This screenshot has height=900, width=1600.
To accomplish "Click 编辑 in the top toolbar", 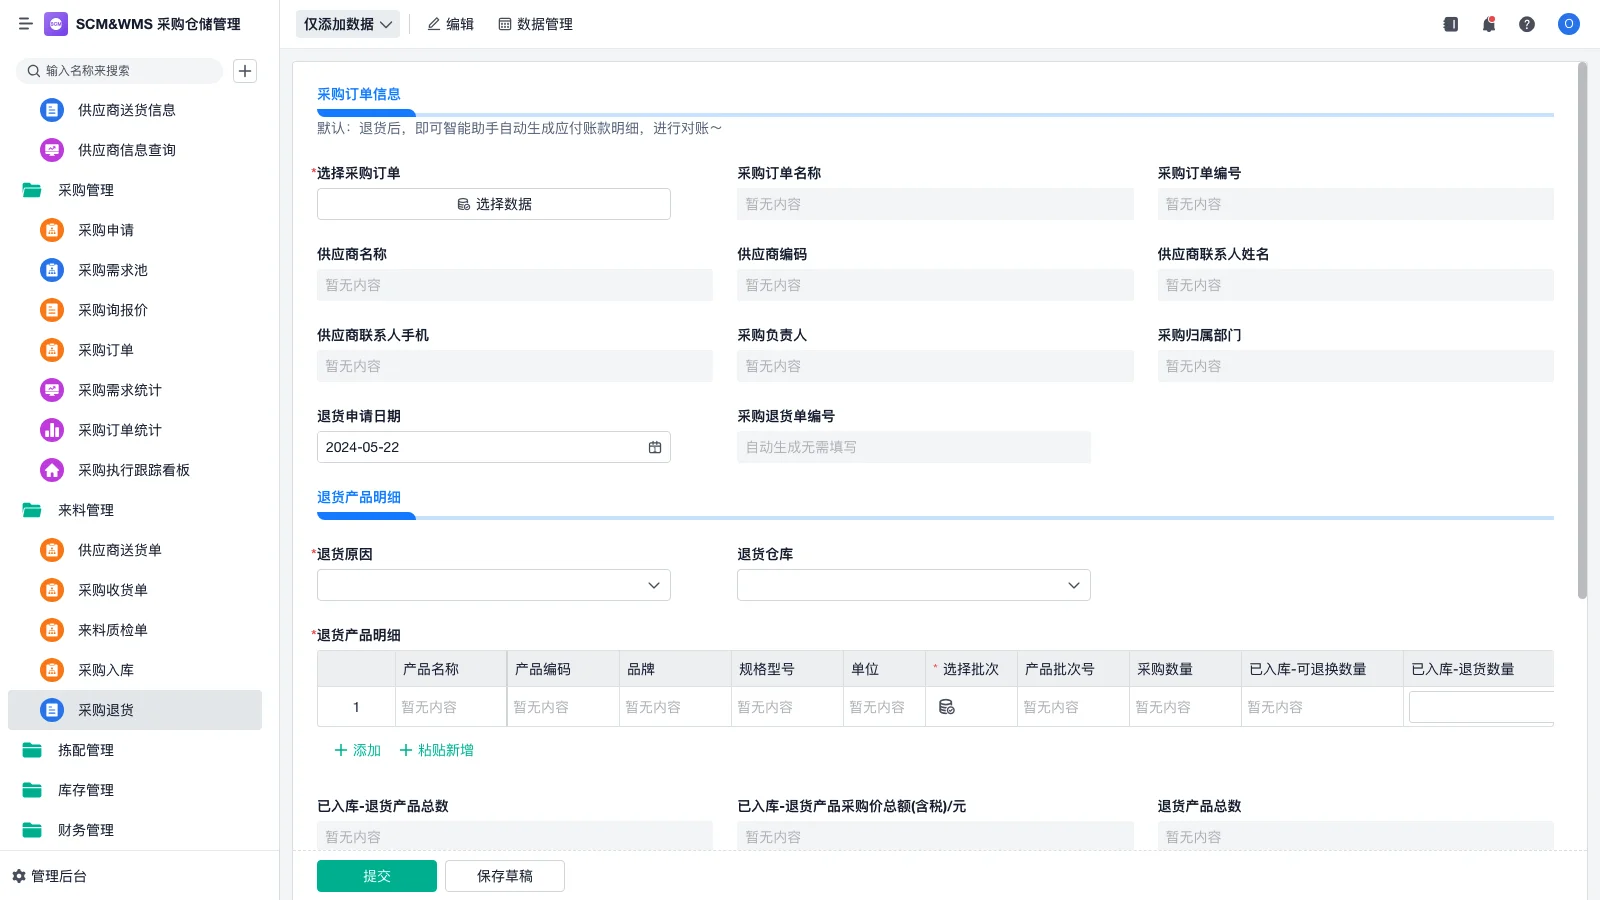I will (451, 24).
